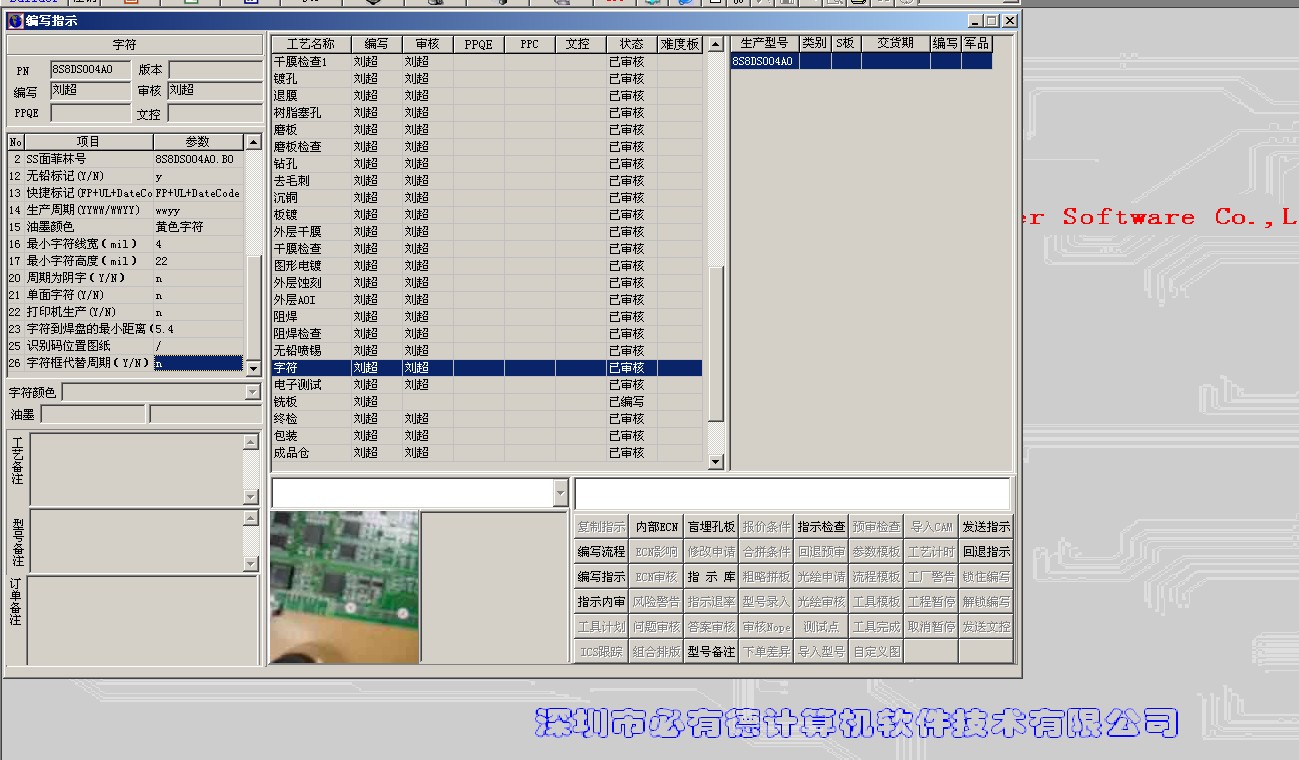Viewport: 1299px width, 760px height.
Task: Click the 工艺名称 column header
Action: click(x=311, y=44)
